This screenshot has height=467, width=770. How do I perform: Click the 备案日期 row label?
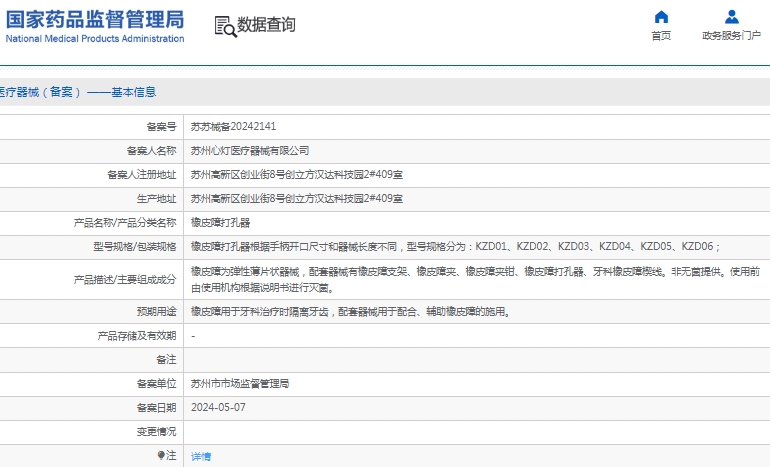click(157, 408)
